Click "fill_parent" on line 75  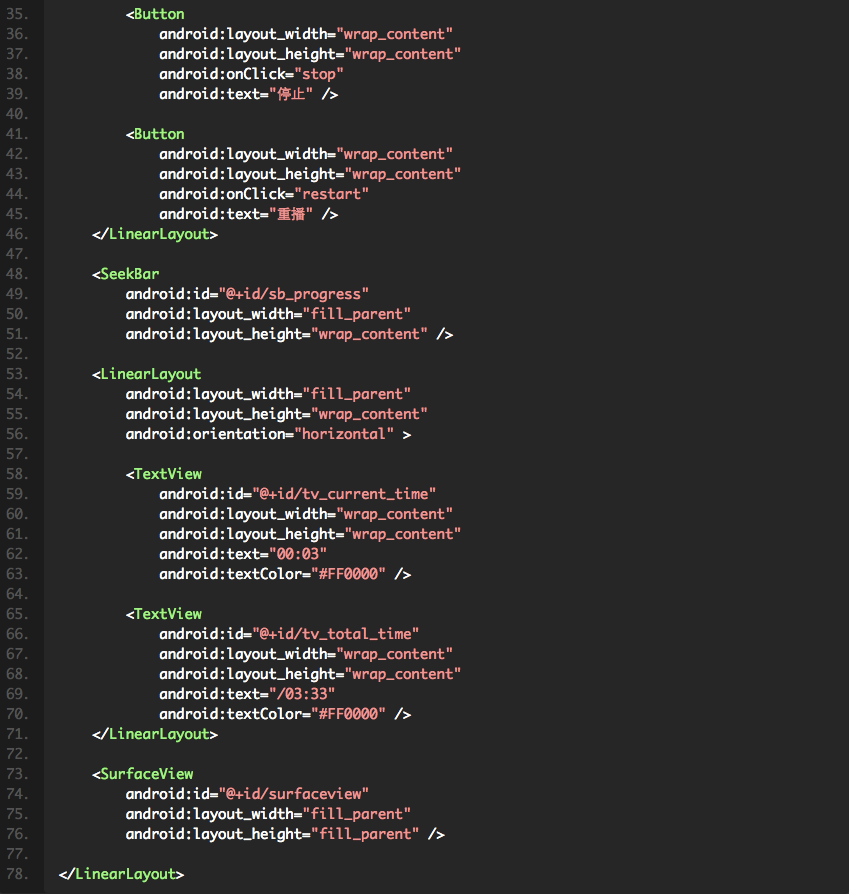pyautogui.click(x=356, y=814)
